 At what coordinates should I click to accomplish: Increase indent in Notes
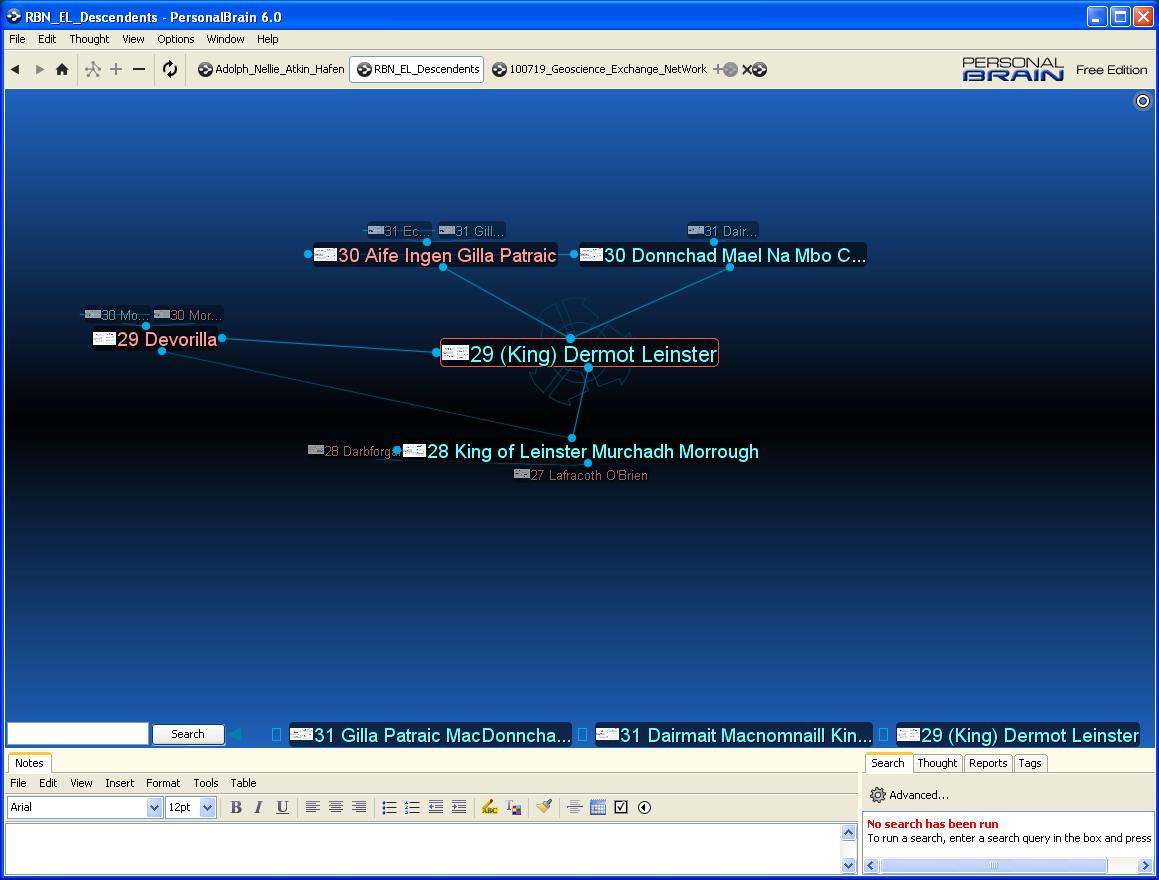pos(458,807)
